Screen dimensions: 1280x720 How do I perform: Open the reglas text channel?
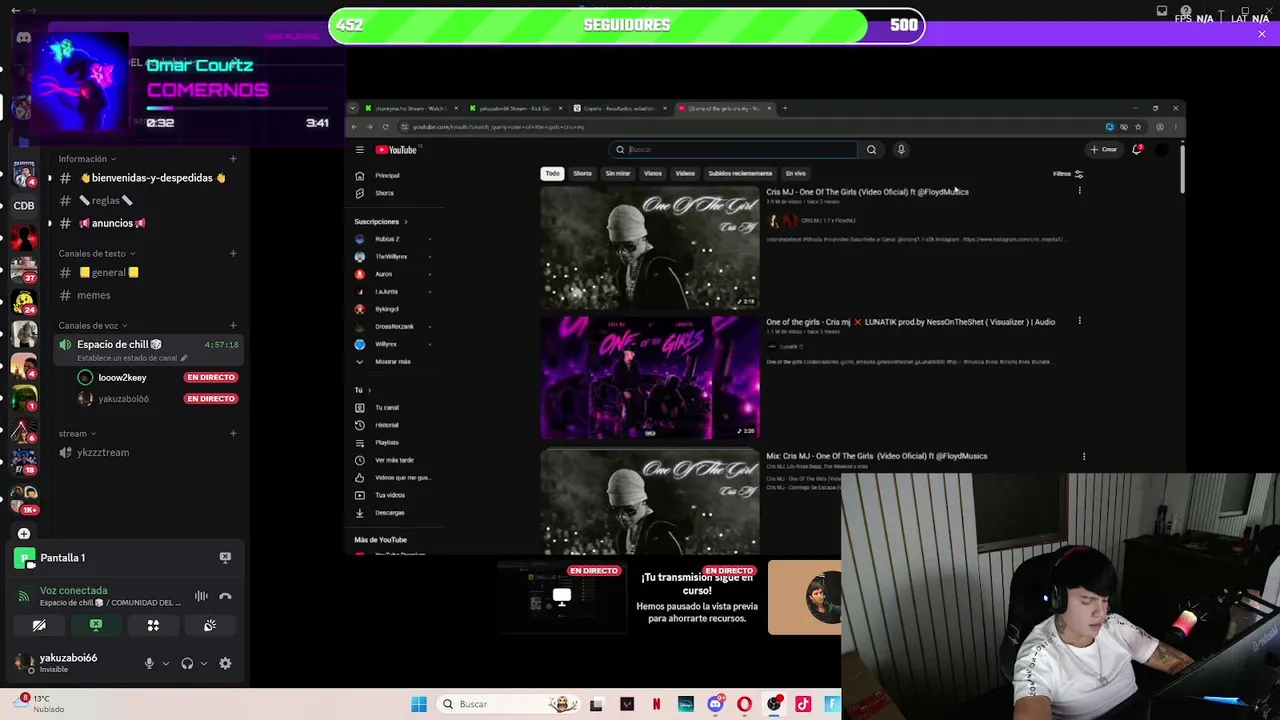[x=105, y=201]
